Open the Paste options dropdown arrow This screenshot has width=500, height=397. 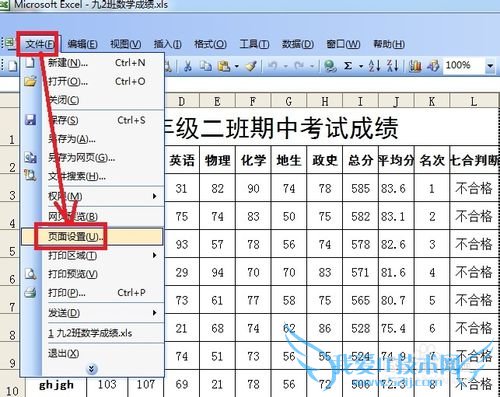point(237,66)
